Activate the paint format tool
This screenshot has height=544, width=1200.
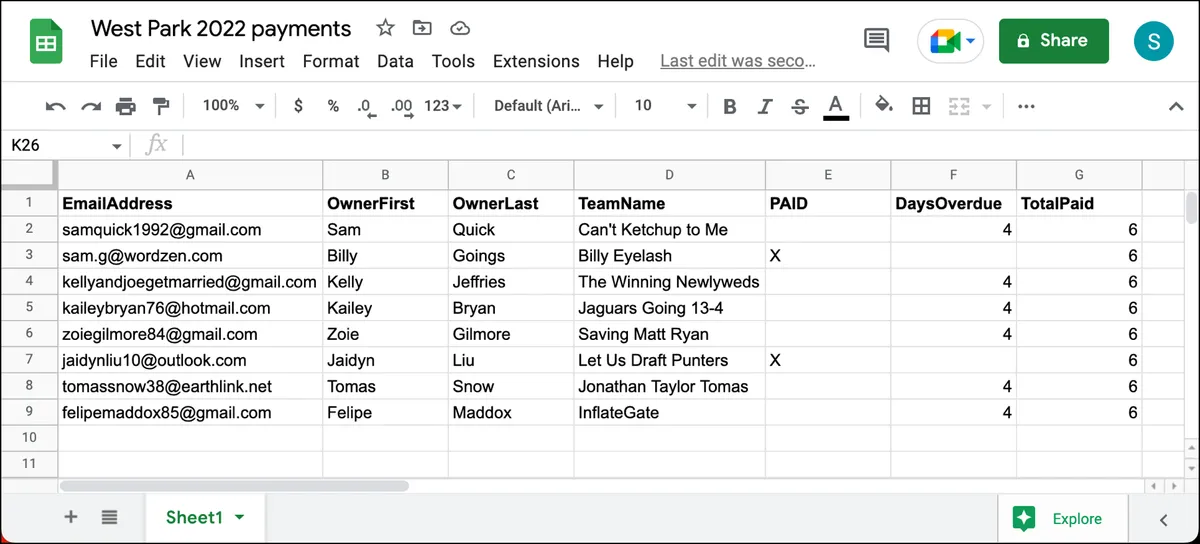(x=160, y=106)
